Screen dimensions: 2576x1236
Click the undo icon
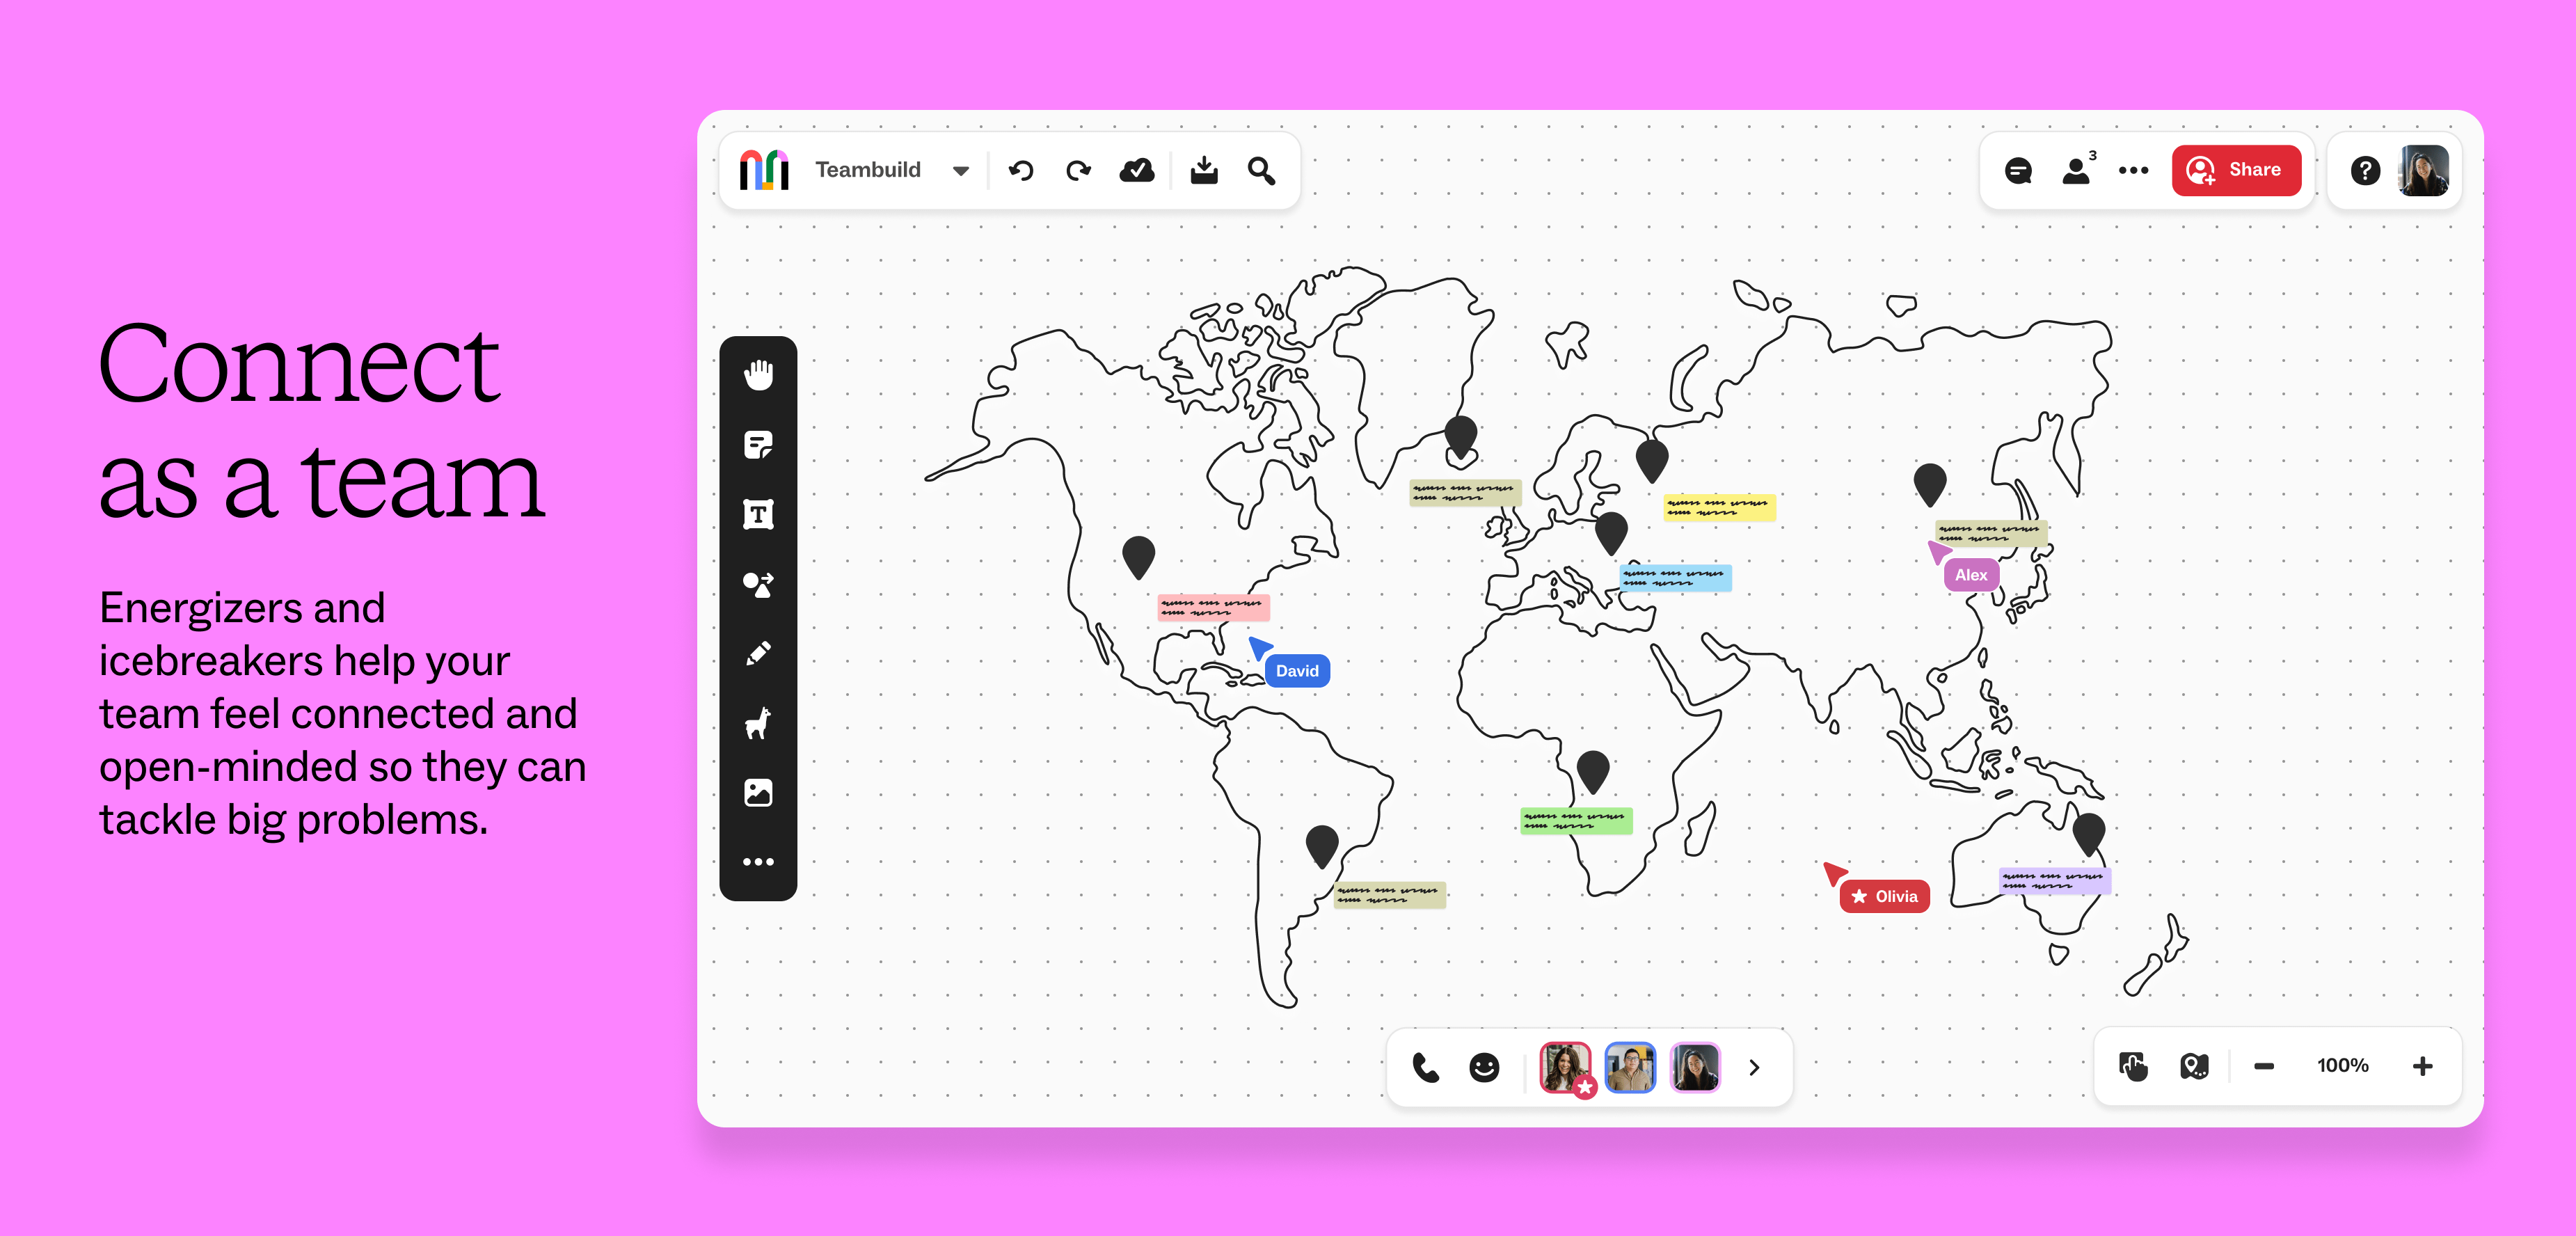pos(1021,170)
